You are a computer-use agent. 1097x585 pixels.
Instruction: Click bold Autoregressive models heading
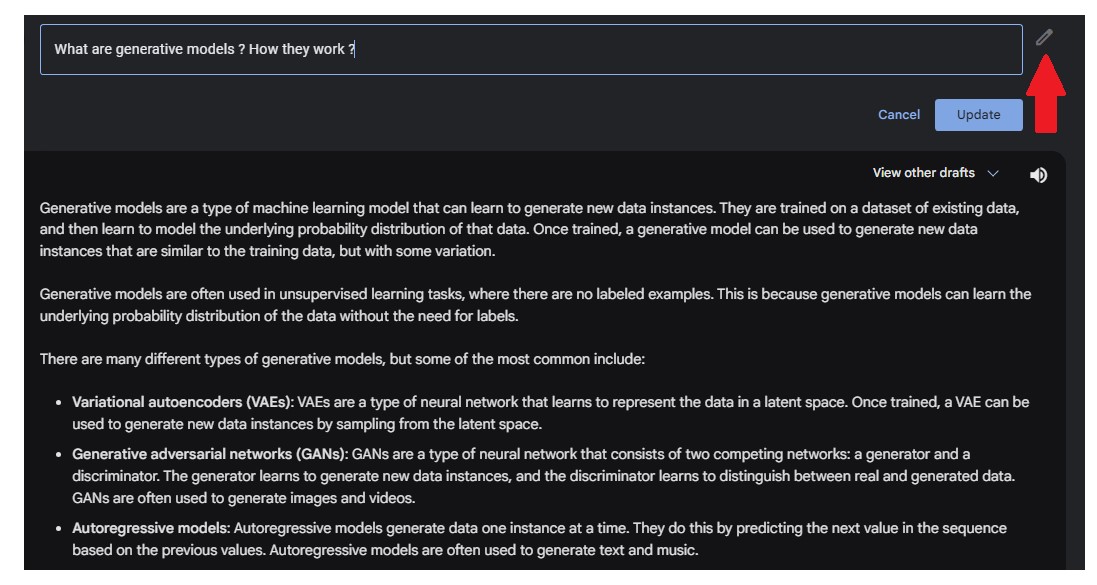coord(151,528)
